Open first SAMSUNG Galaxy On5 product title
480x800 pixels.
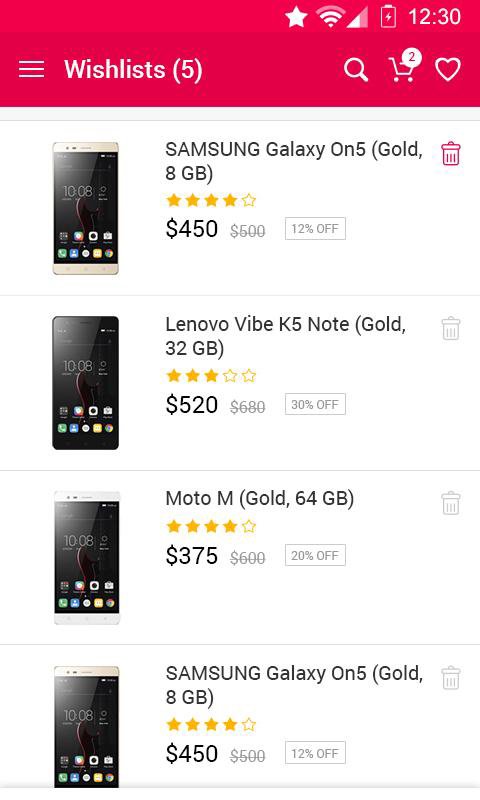coord(294,161)
